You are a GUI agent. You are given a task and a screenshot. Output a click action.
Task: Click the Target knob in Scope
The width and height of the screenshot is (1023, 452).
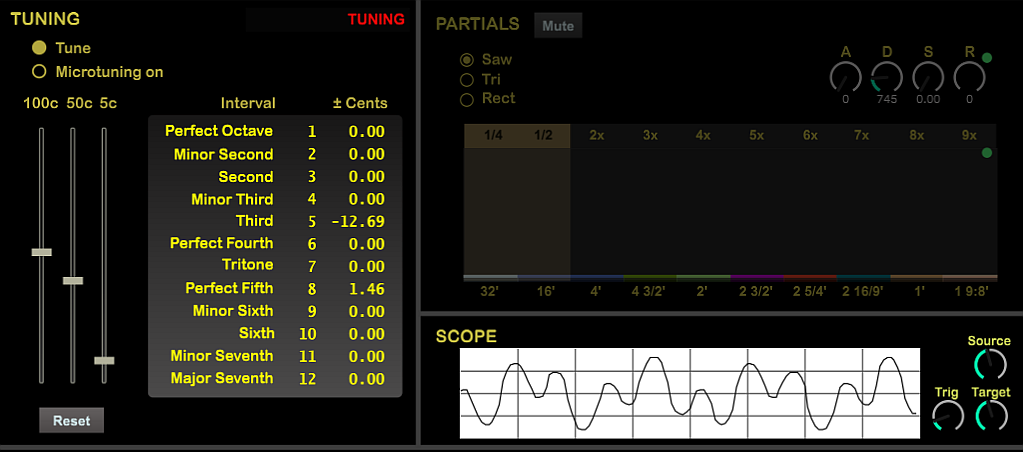pyautogui.click(x=991, y=415)
